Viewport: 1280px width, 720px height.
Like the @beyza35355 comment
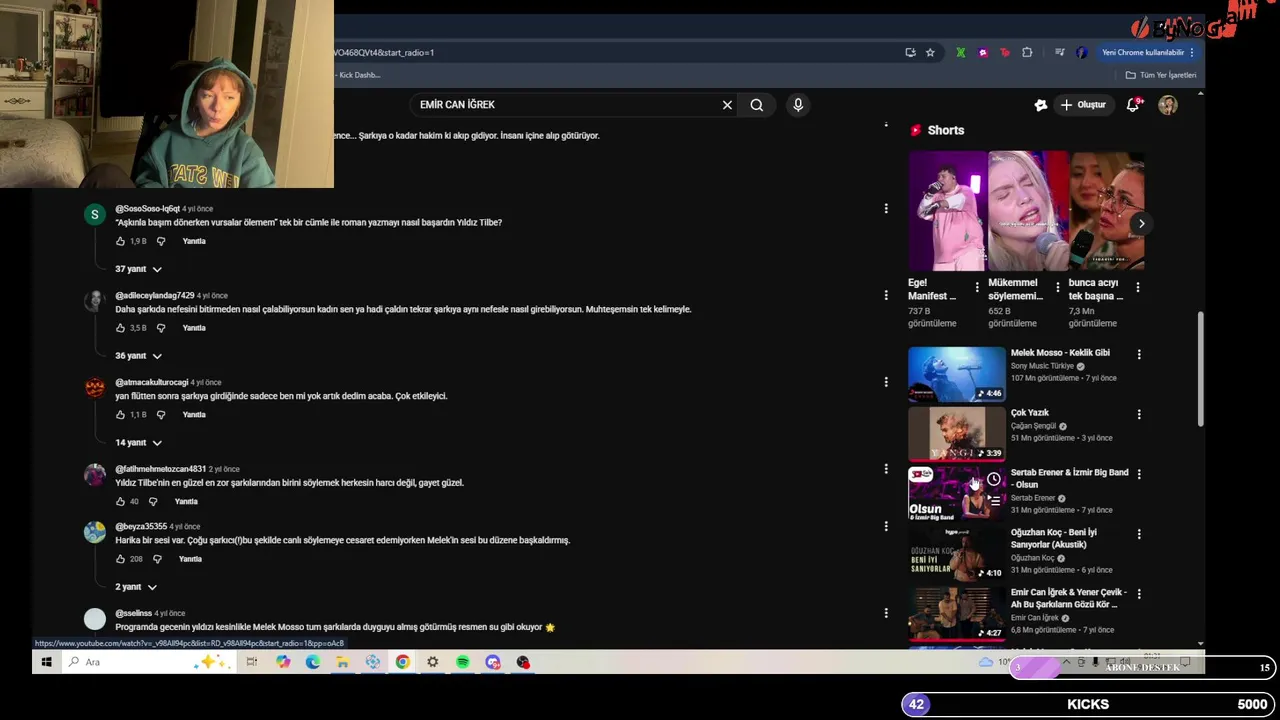120,559
